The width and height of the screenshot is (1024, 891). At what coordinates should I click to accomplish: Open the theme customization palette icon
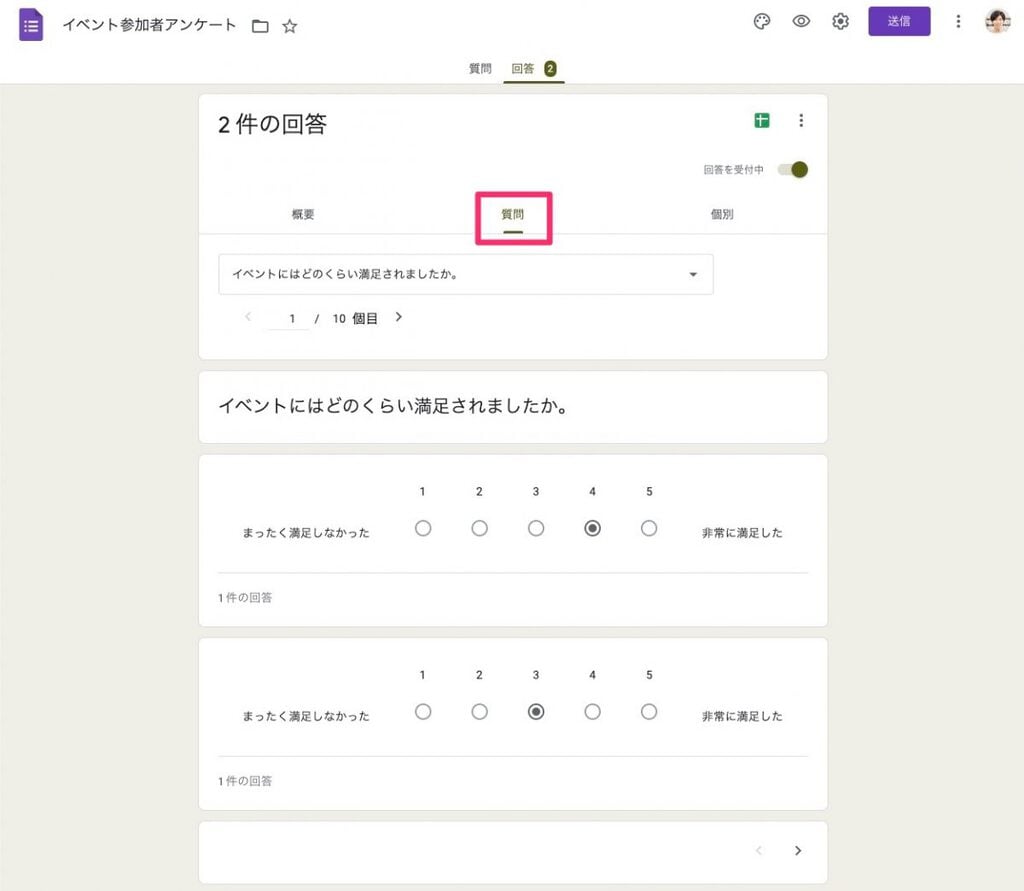tap(761, 22)
